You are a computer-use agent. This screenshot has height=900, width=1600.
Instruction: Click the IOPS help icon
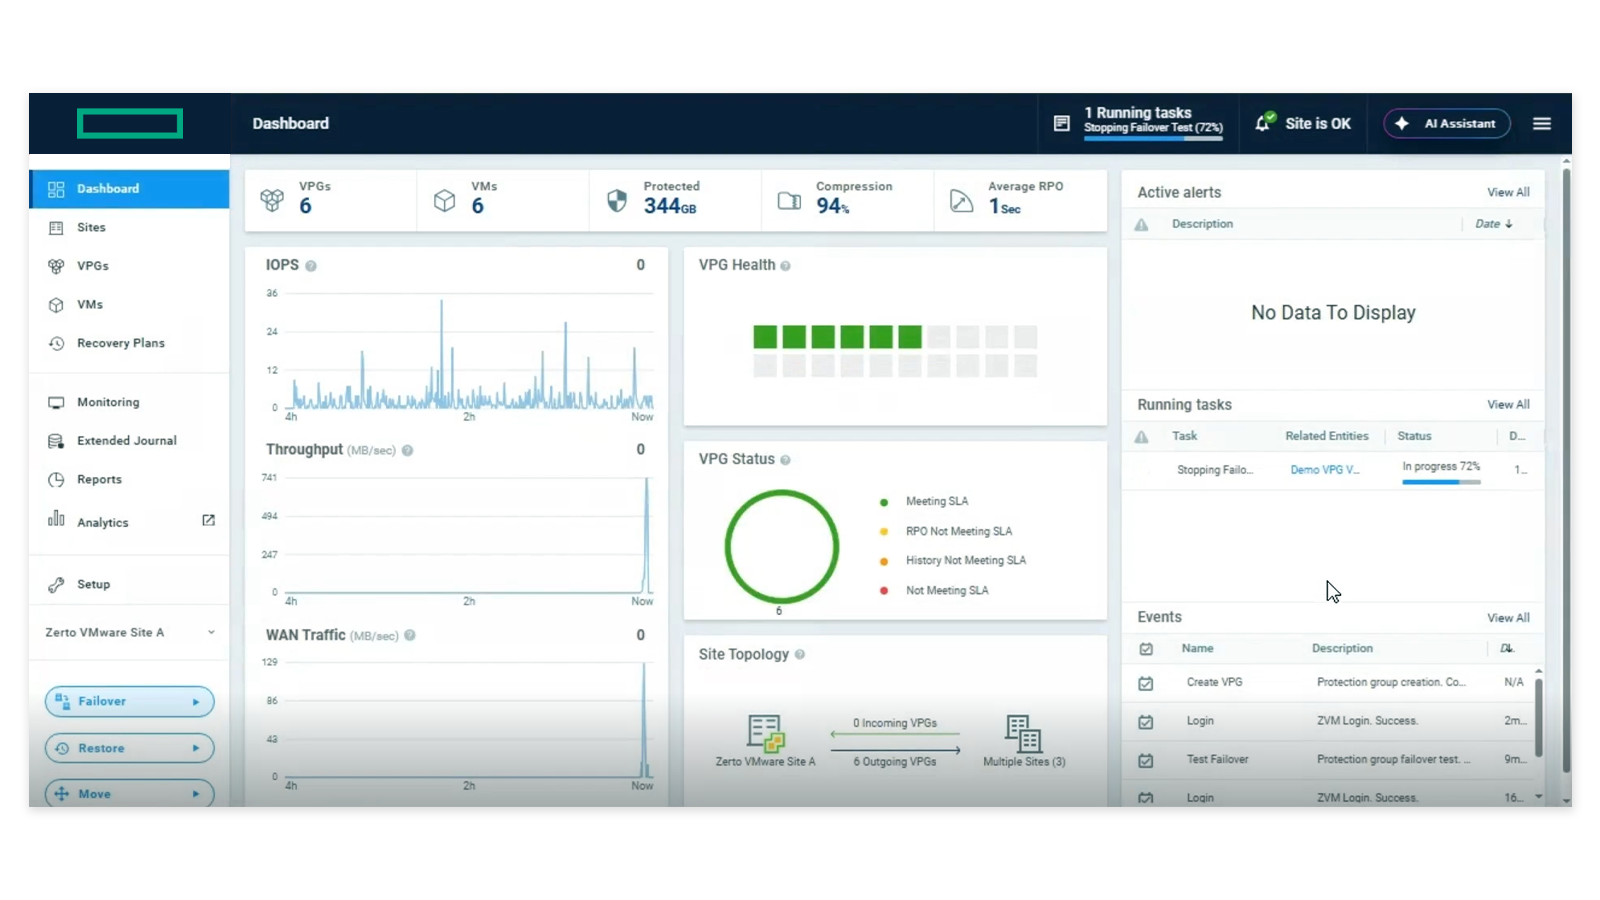[311, 266]
